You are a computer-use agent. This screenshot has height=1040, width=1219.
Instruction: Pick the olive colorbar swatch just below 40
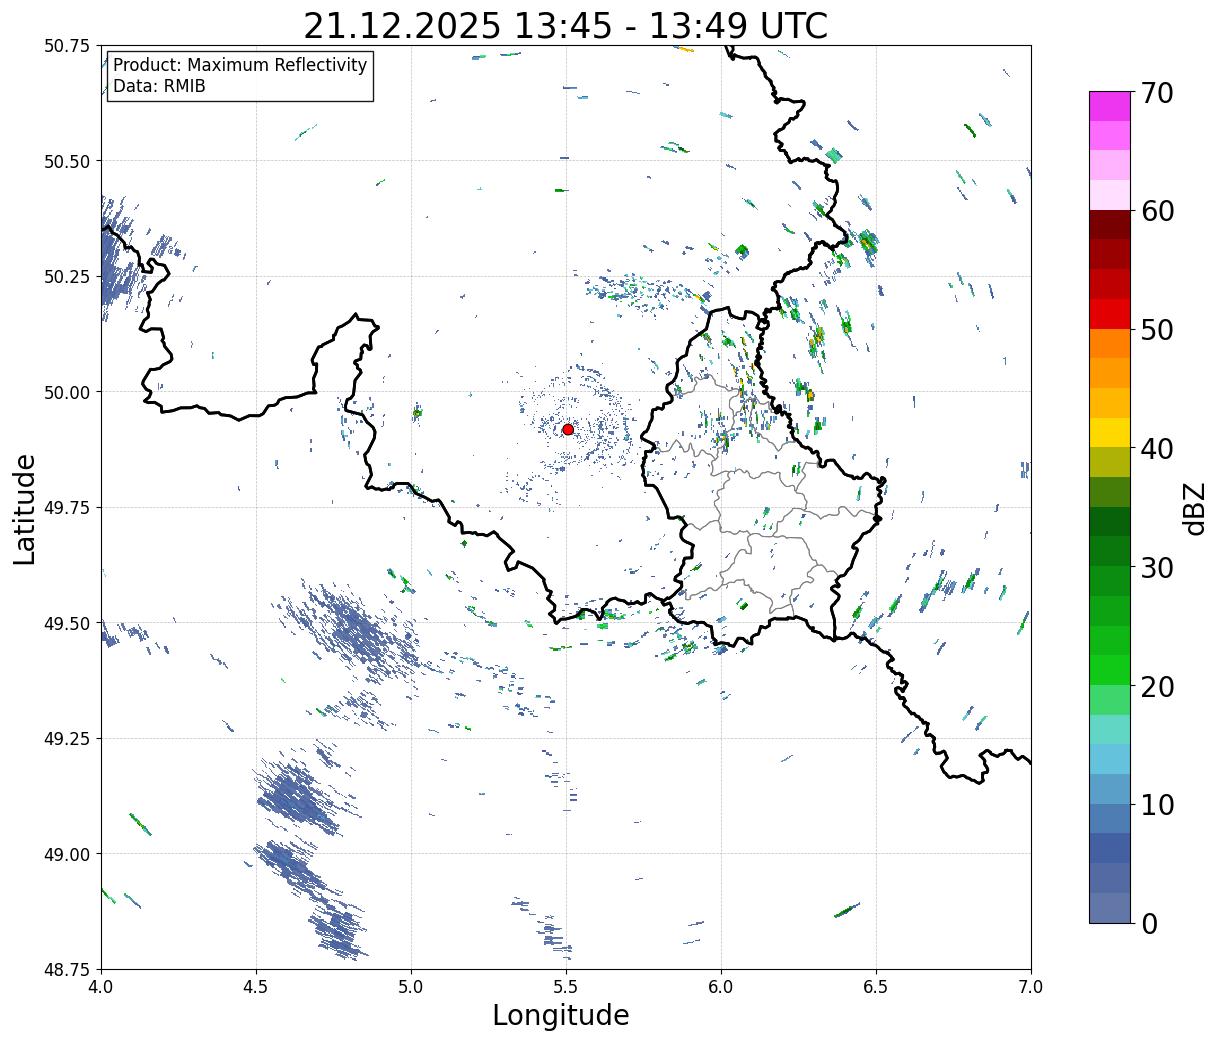1110,462
